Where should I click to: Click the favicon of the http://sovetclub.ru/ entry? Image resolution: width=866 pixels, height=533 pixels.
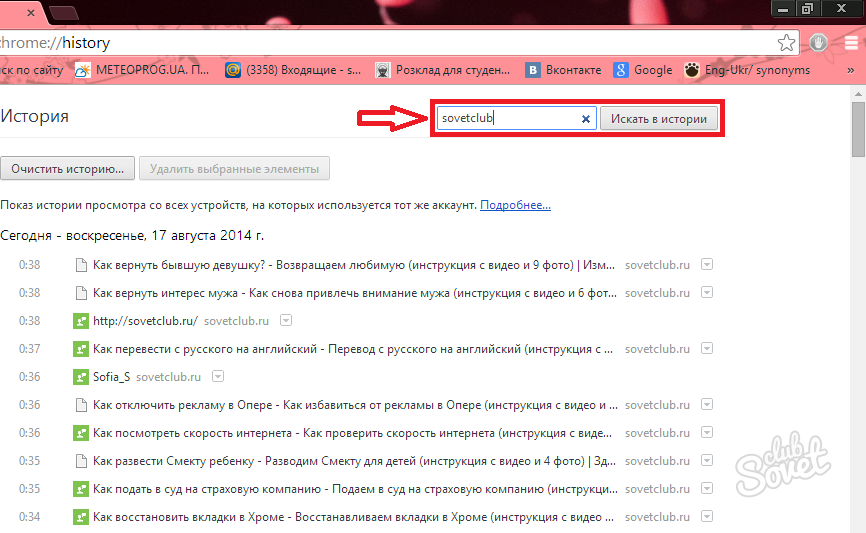(x=81, y=321)
